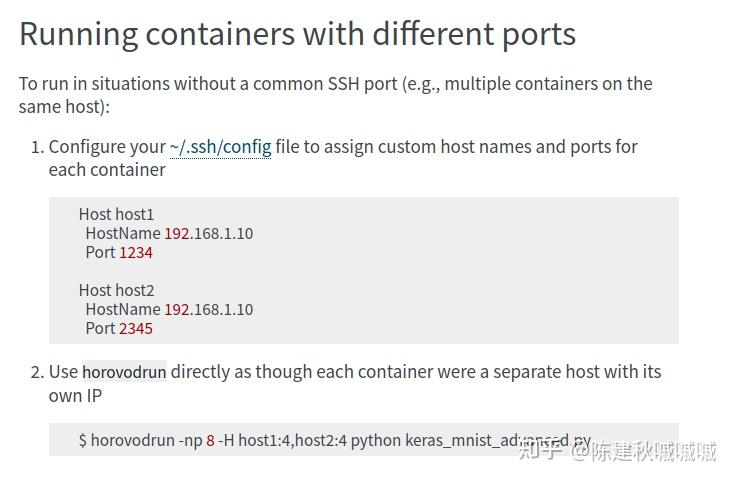Select the Port 2345 value
Screen dimensions: 735x481
point(136,329)
